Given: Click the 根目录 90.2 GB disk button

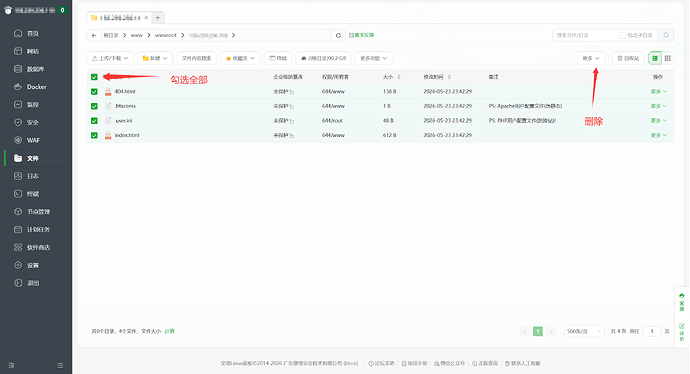Looking at the screenshot, I should (323, 58).
